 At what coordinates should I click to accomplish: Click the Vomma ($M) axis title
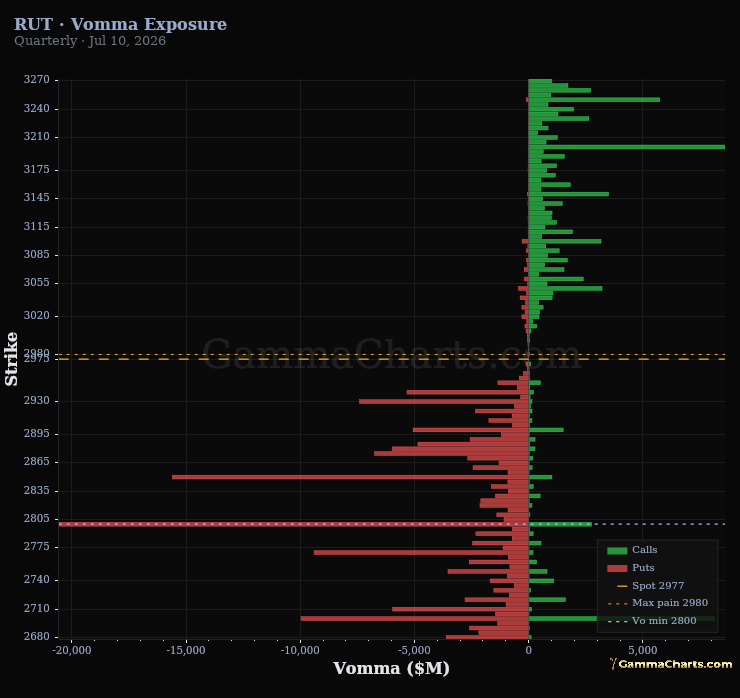coord(391,668)
